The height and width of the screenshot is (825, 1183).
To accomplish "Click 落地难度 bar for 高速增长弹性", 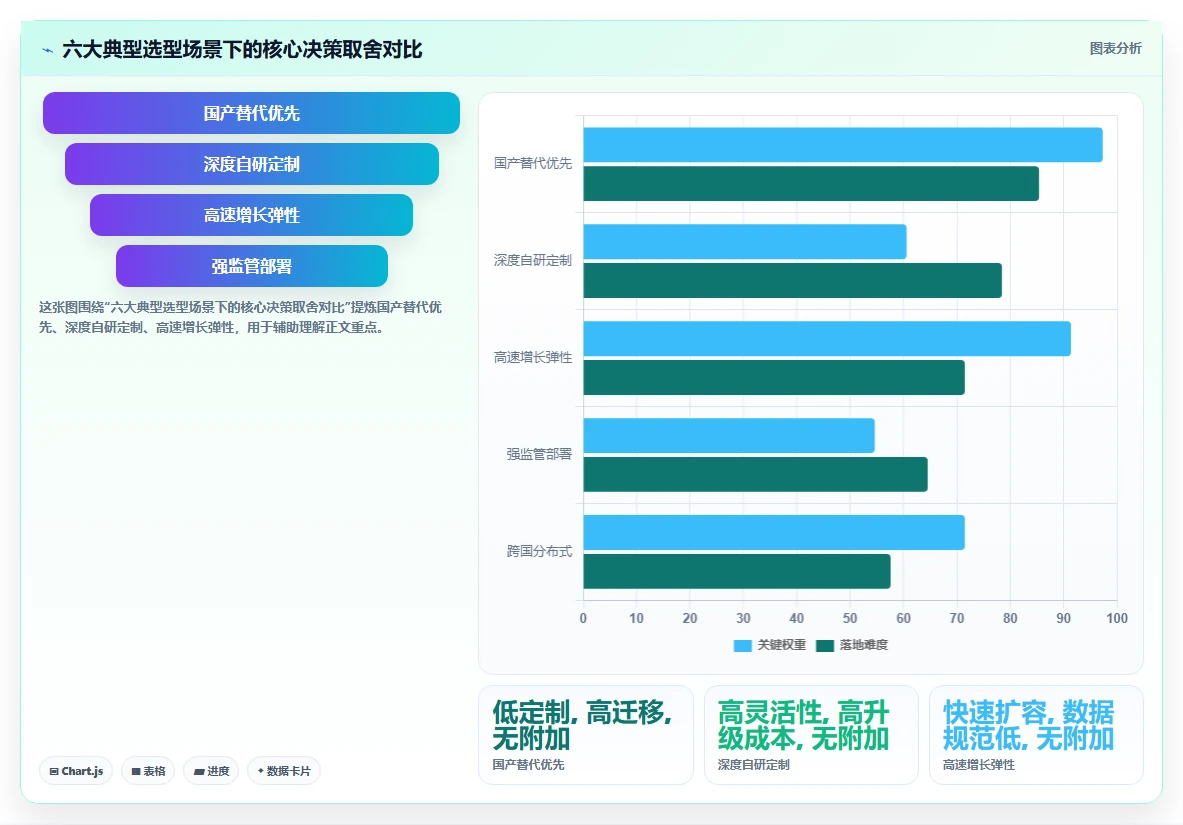I will click(x=774, y=377).
